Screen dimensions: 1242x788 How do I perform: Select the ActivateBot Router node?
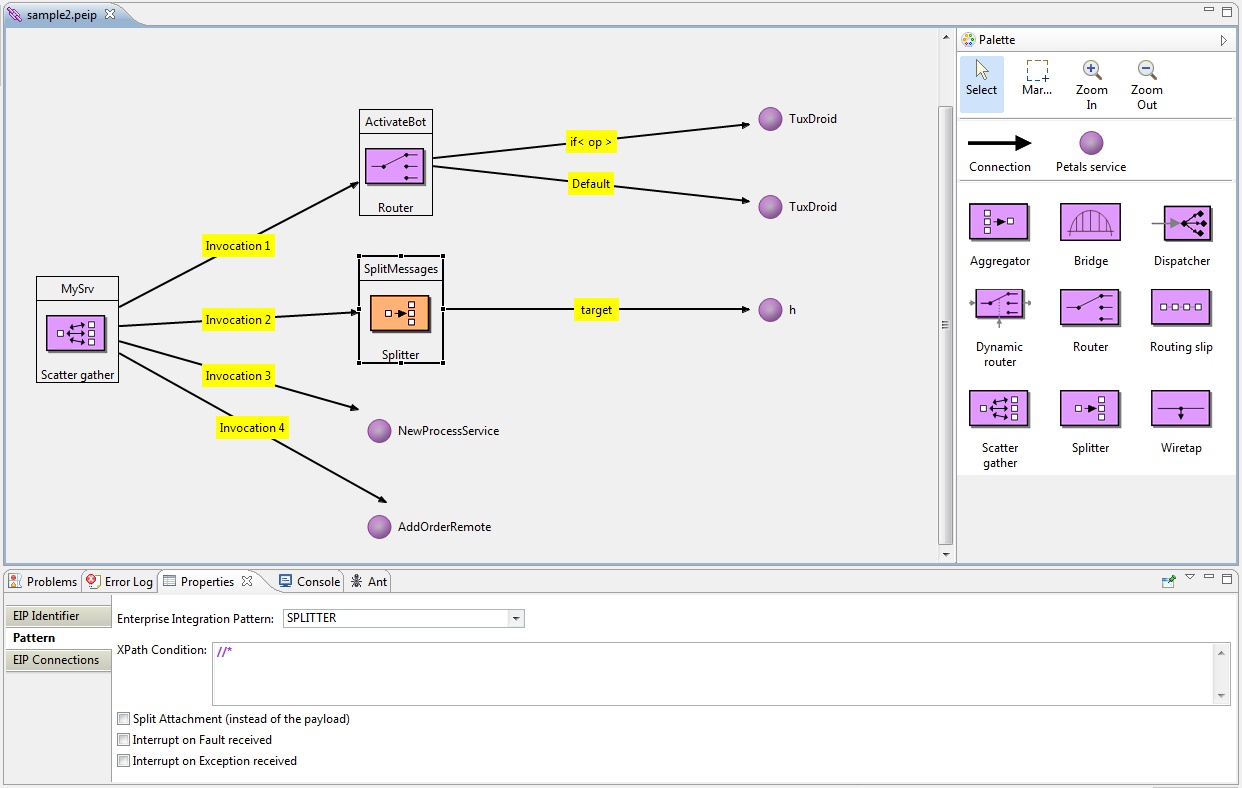pos(395,167)
